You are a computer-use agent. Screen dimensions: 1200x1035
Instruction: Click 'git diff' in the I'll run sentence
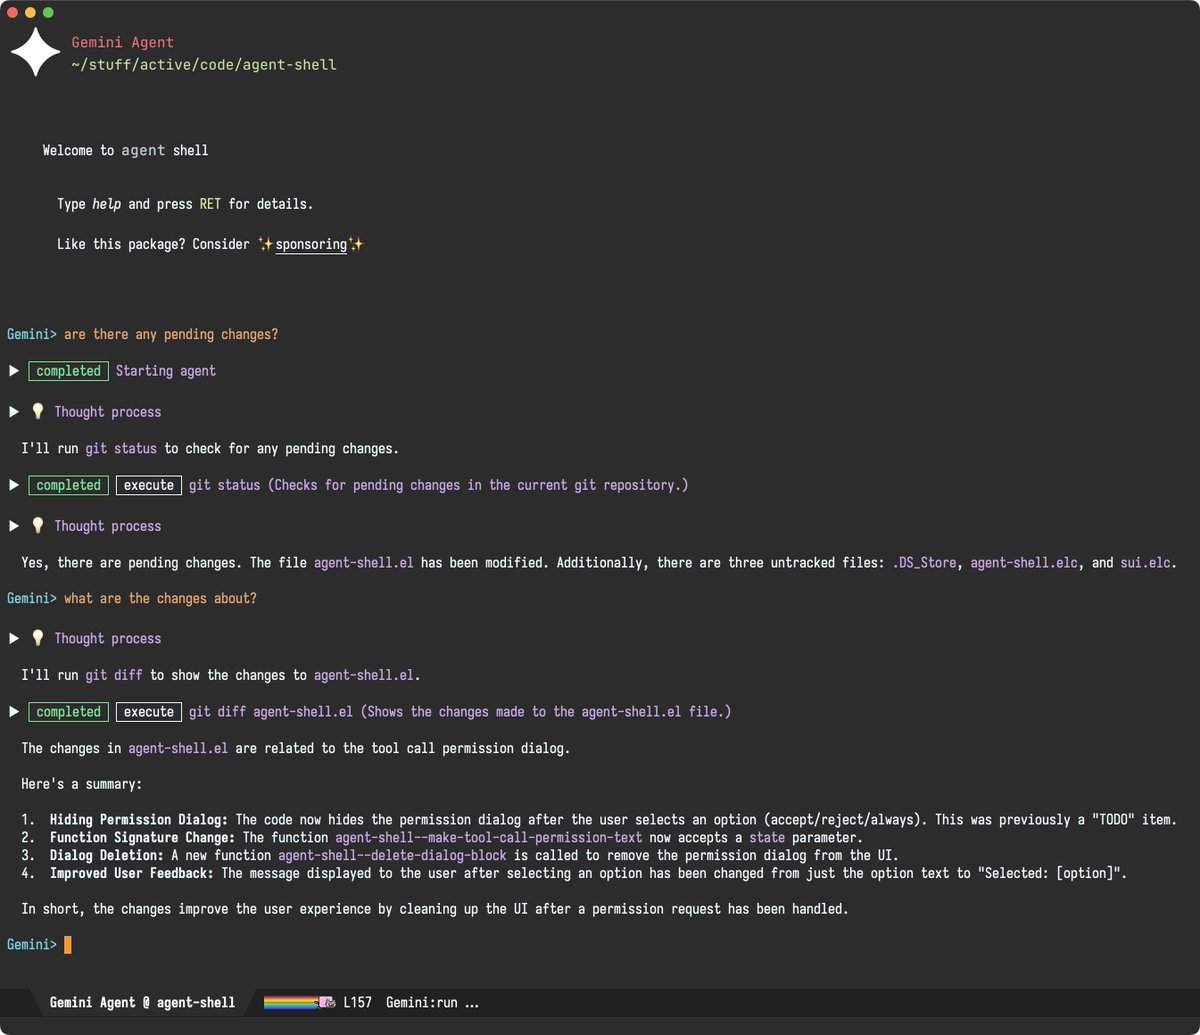(114, 675)
